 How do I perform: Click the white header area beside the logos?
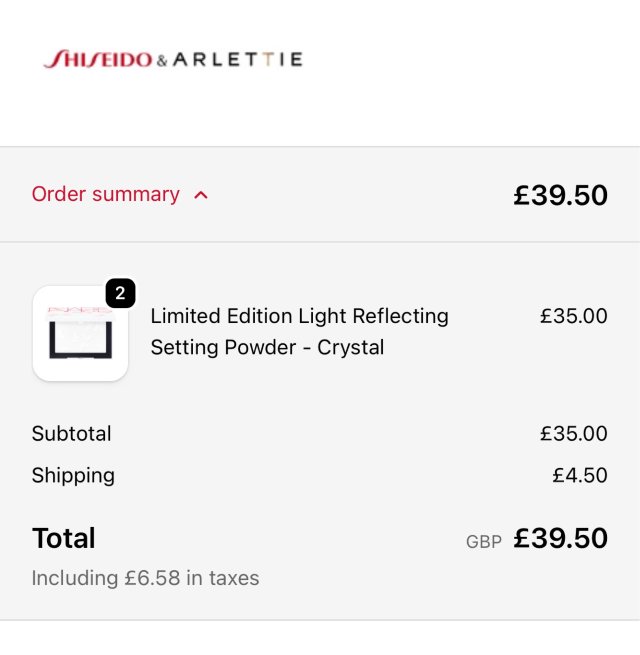click(470, 60)
